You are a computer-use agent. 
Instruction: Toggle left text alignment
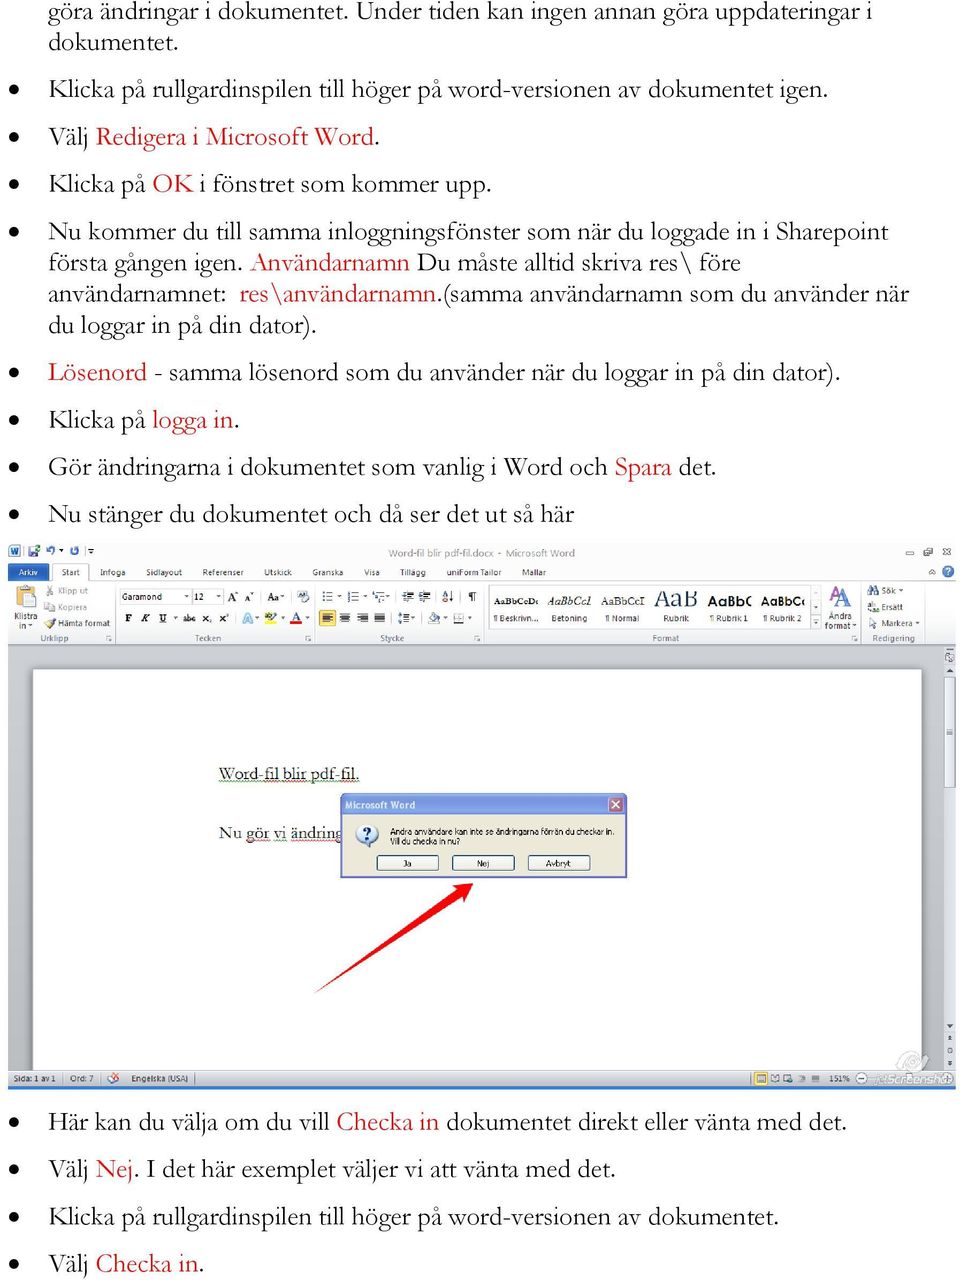point(327,618)
